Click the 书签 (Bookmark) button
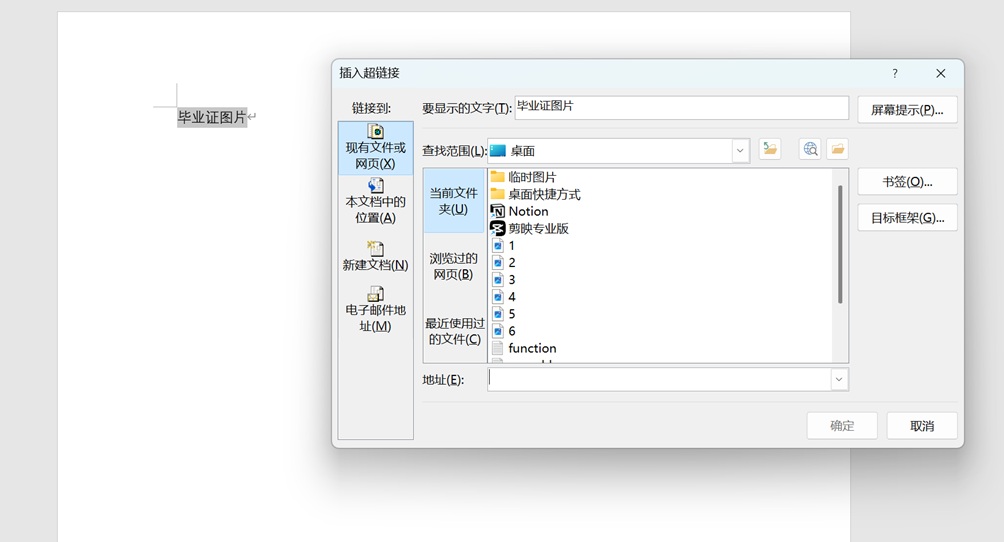The width and height of the screenshot is (1004, 542). 907,182
